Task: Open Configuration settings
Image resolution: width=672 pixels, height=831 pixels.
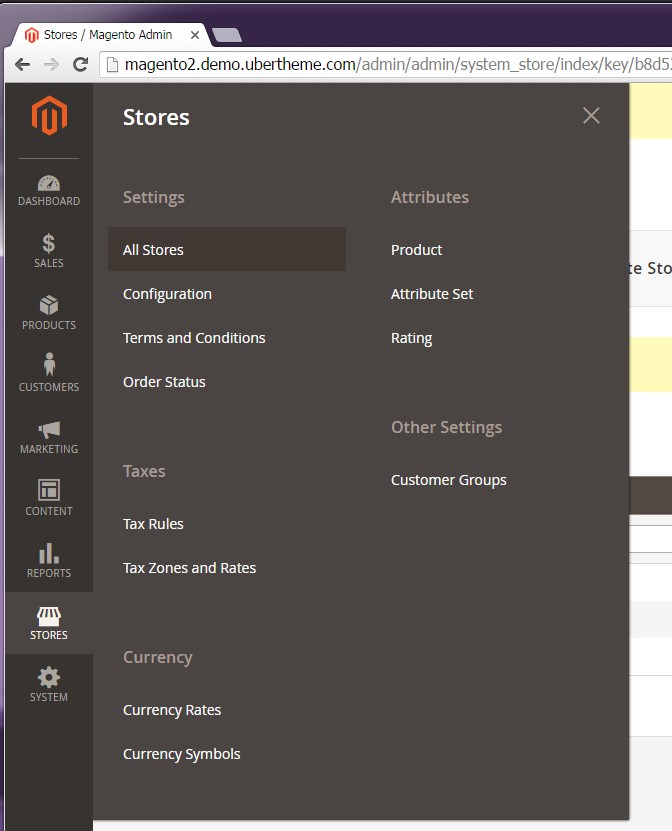Action: (x=167, y=294)
